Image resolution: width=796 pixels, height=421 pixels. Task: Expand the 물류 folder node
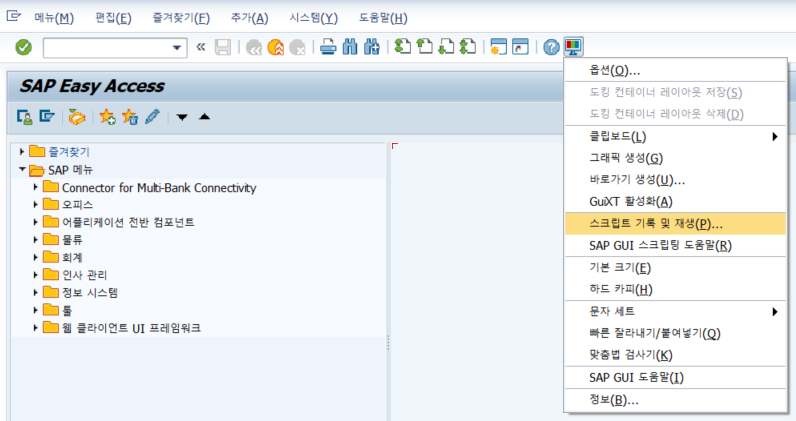[x=35, y=240]
